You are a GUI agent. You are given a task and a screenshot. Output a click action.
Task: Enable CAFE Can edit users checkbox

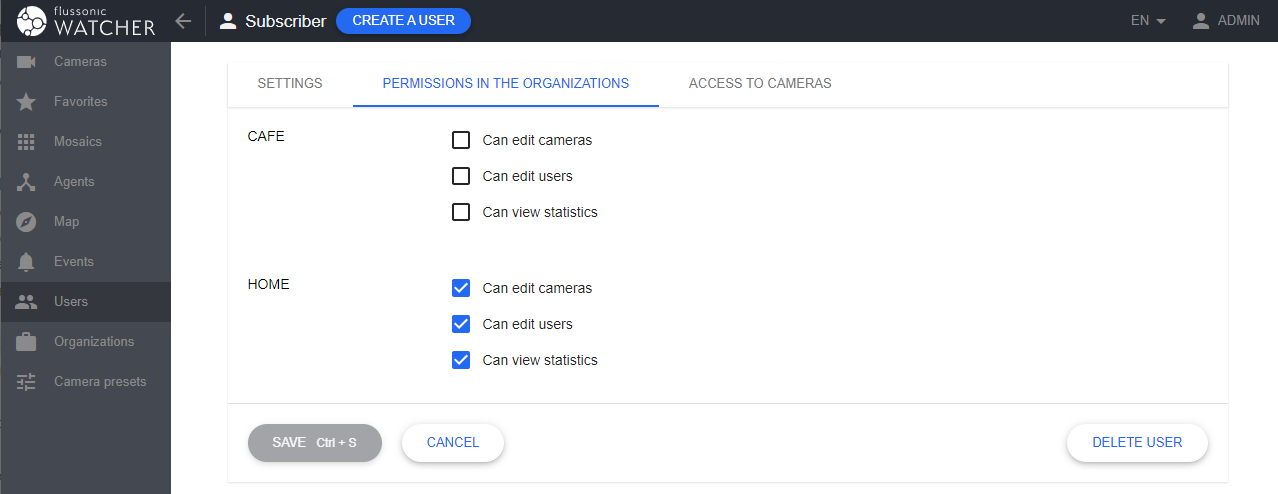pos(461,176)
